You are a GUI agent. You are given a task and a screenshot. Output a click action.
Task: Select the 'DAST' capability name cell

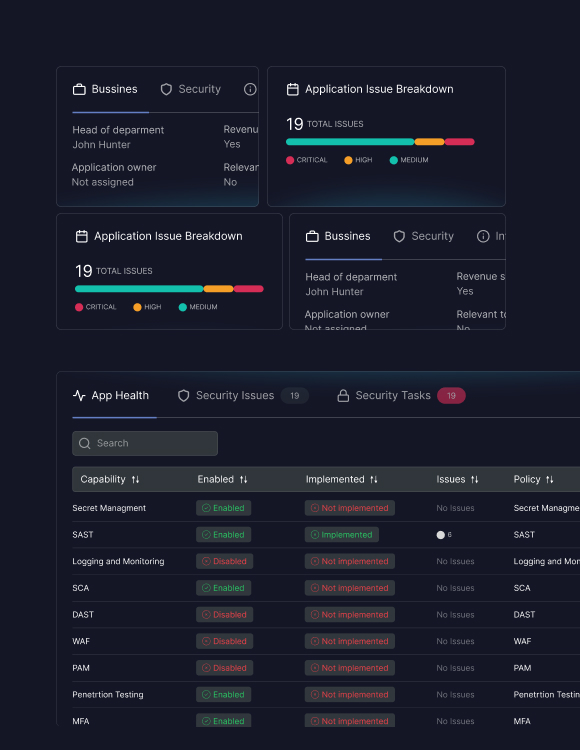83,615
